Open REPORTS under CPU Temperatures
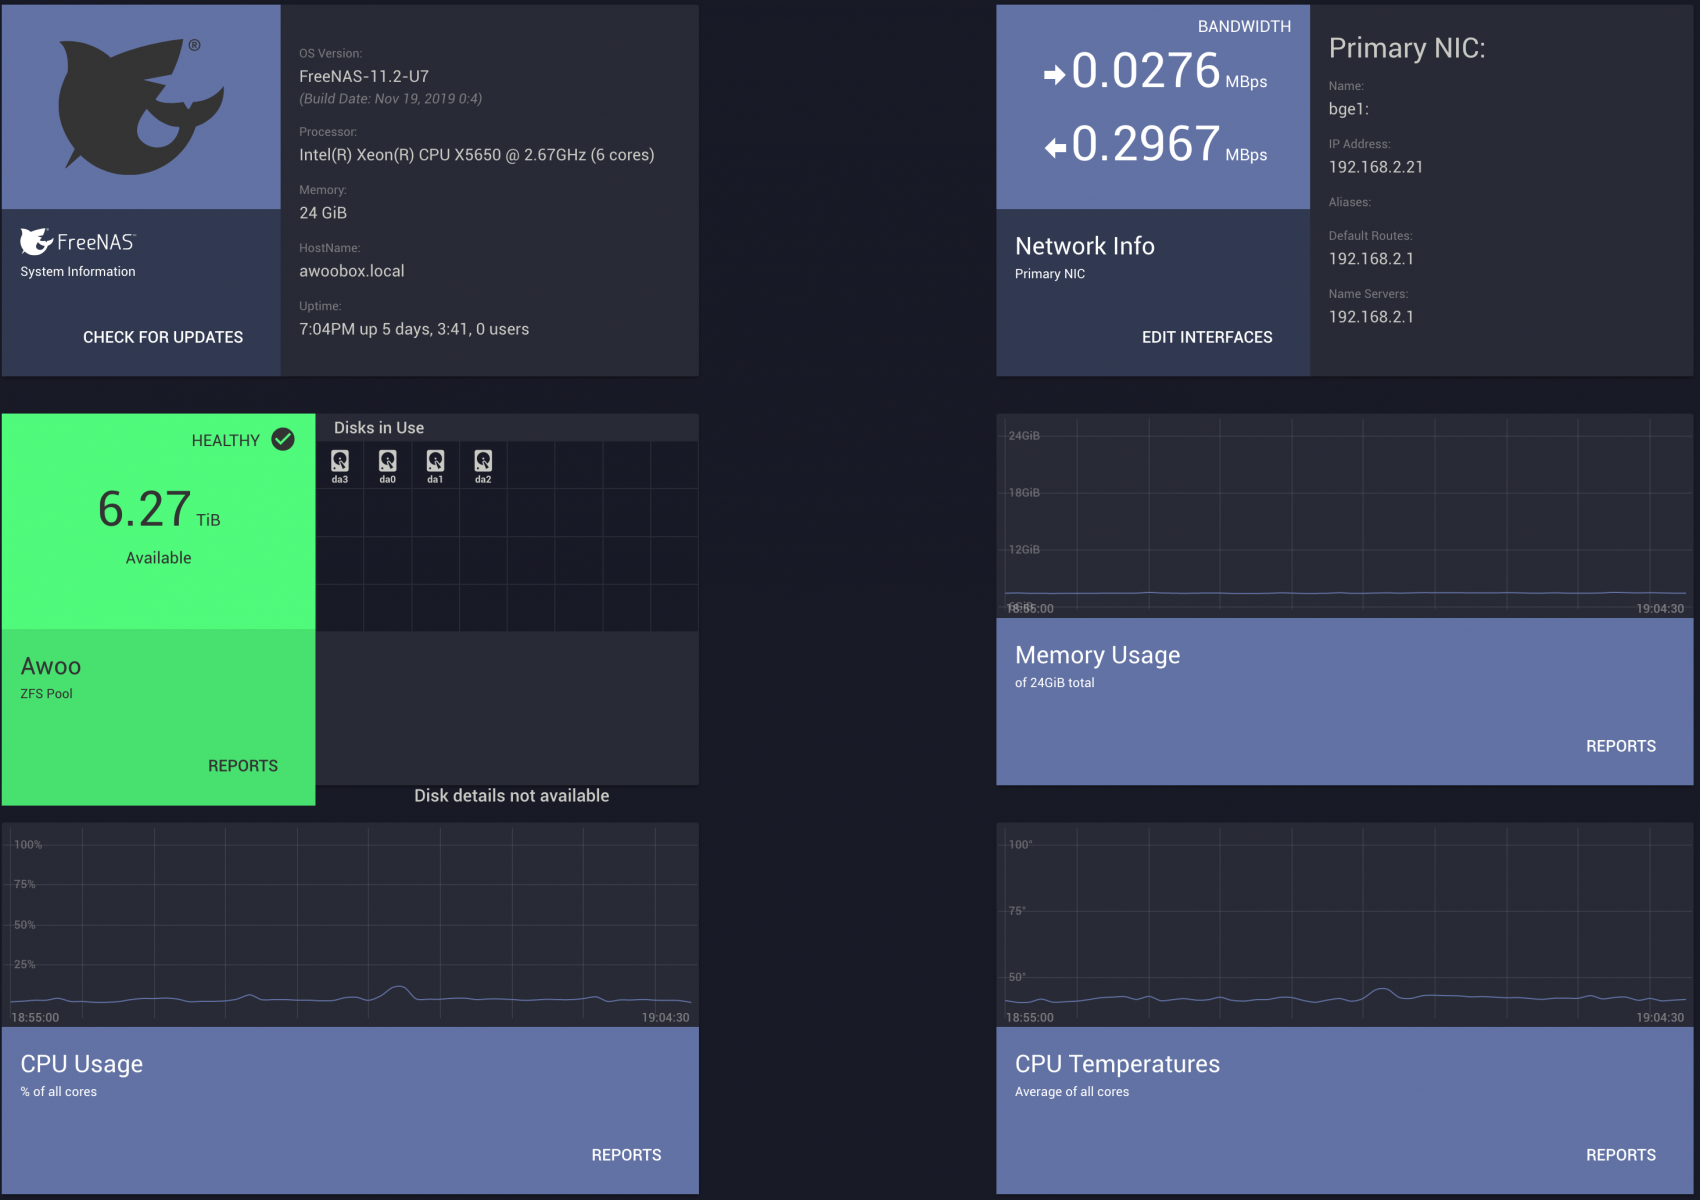Viewport: 1700px width, 1200px height. (1621, 1155)
